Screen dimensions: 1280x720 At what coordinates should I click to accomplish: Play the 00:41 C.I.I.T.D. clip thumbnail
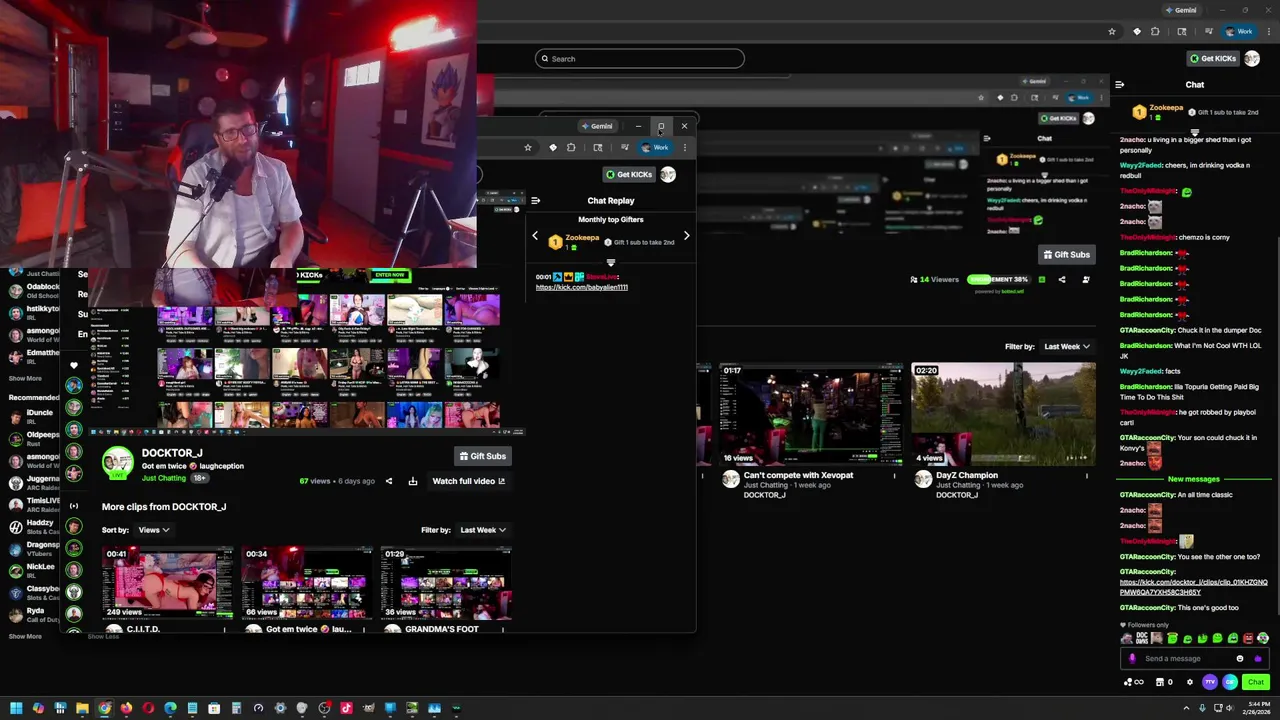[x=168, y=583]
